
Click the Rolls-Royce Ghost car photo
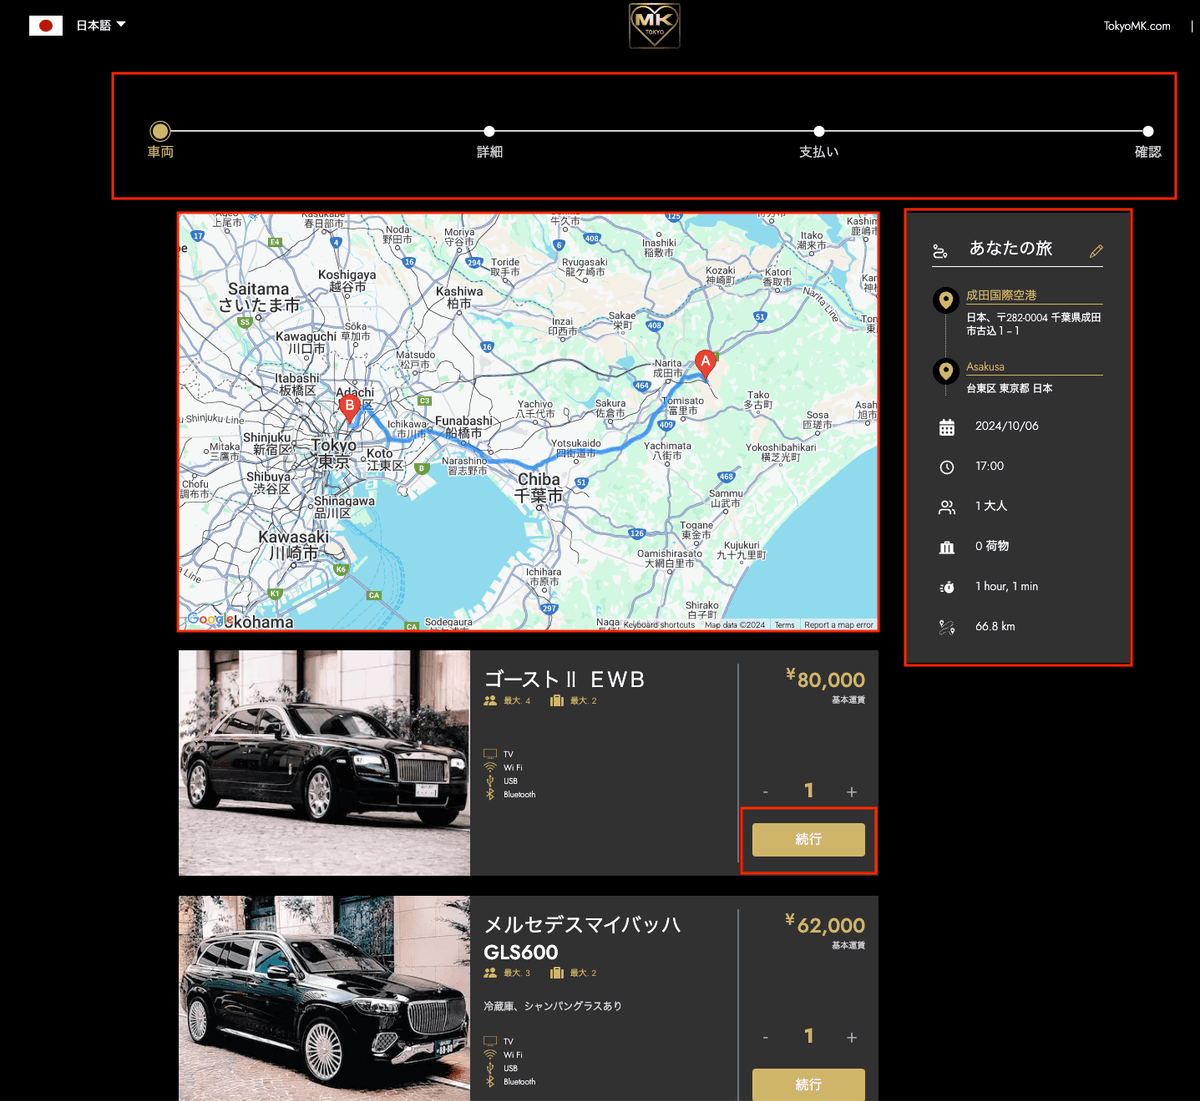(324, 763)
